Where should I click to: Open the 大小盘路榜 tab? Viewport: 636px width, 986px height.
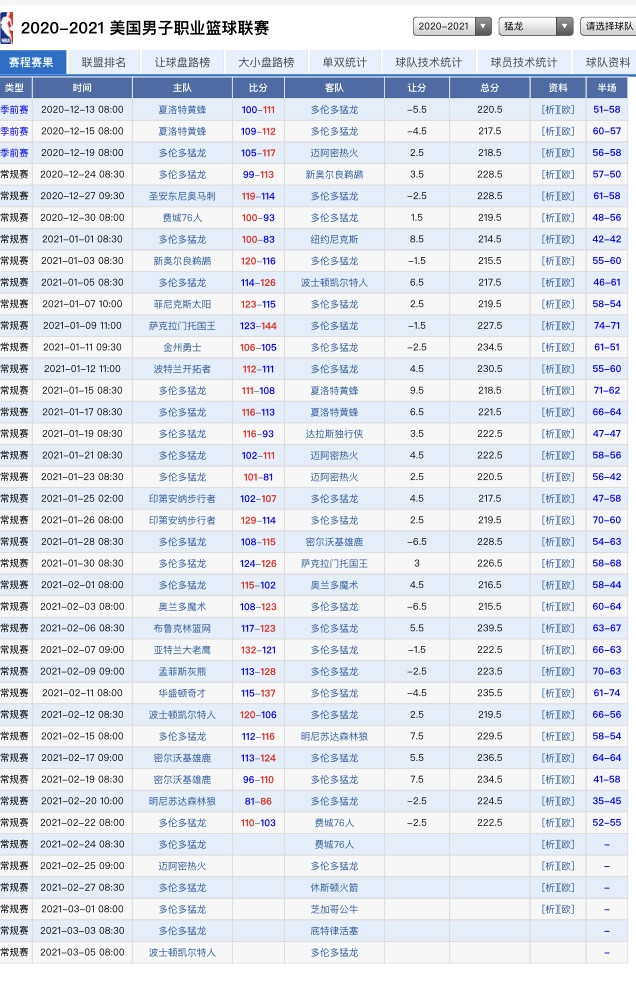[266, 62]
